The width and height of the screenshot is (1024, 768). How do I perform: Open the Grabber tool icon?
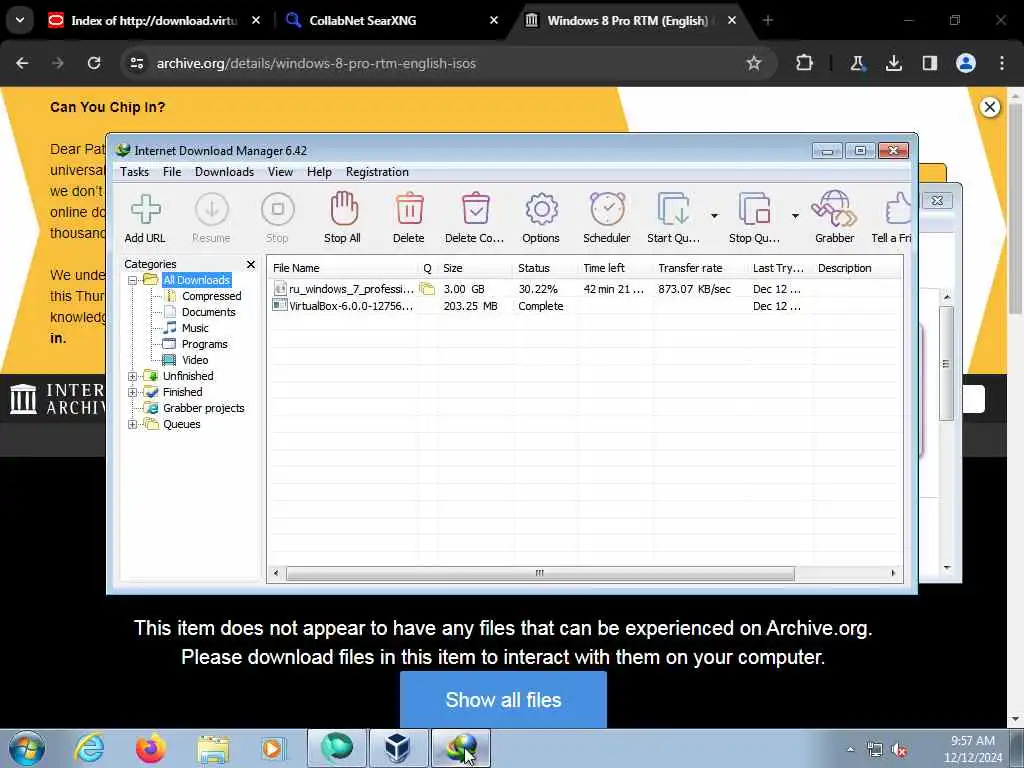[x=835, y=218]
